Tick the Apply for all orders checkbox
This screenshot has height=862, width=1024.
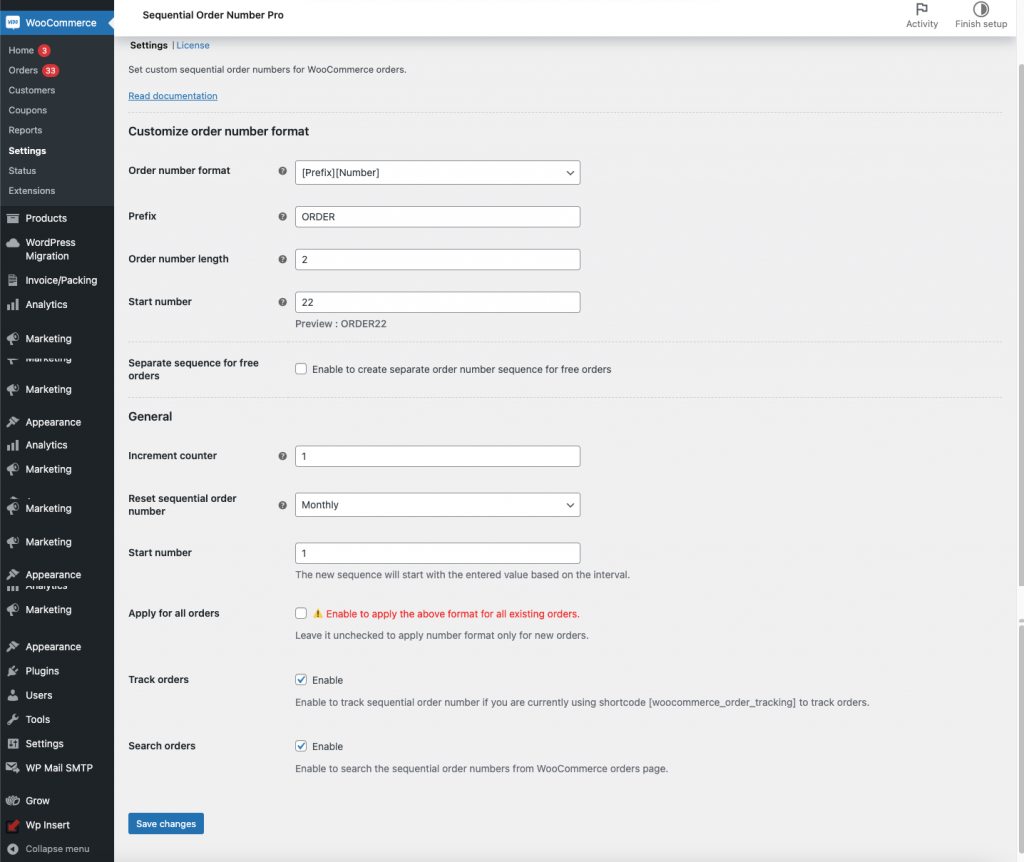pos(300,613)
